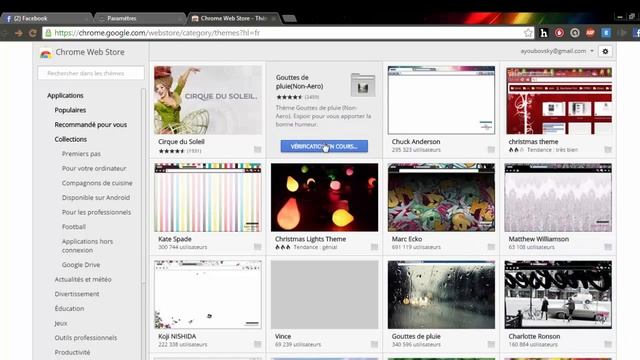Screen dimensions: 640x360
Task: Open 'Outils professionnels' category
Action: (86, 338)
